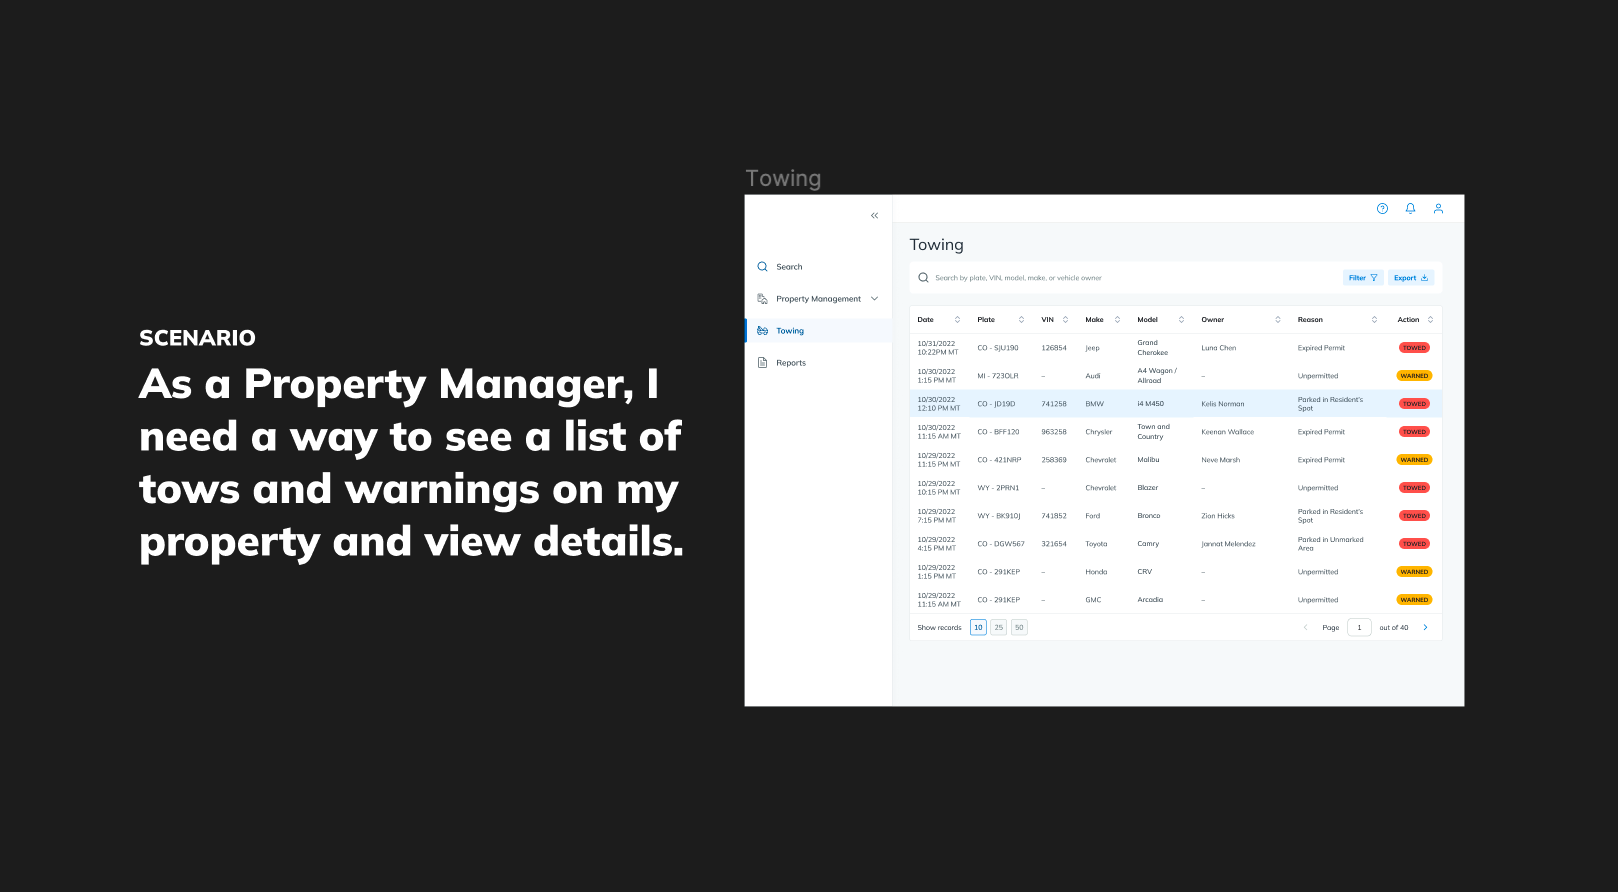
Task: Select owner Kelis Norman
Action: [x=1223, y=404]
